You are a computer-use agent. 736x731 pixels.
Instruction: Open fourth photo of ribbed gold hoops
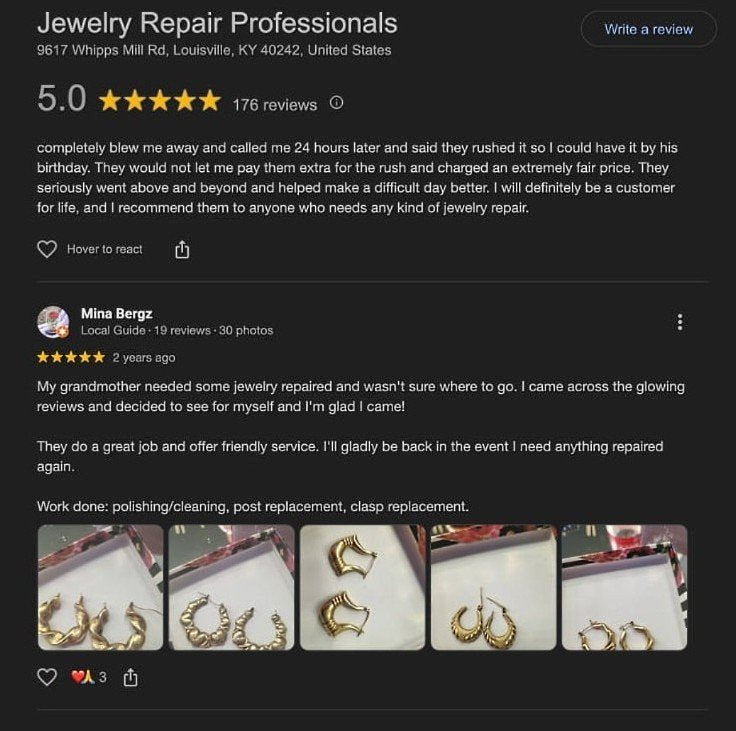click(x=493, y=587)
